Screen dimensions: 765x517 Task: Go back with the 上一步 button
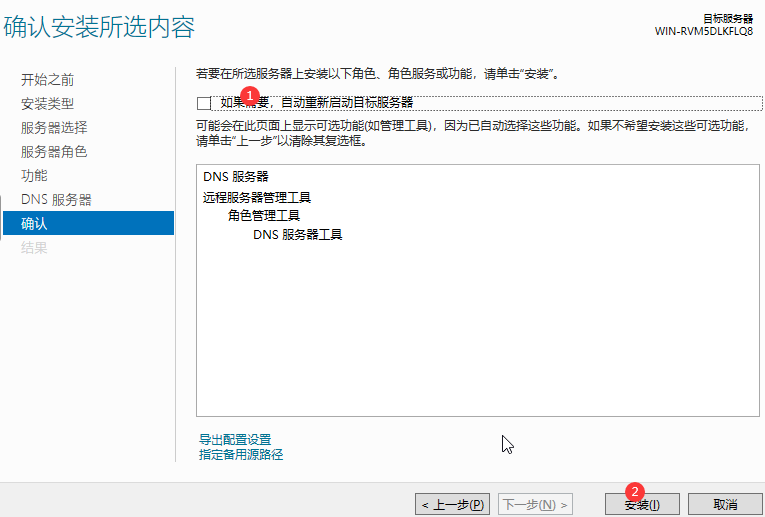(x=453, y=505)
